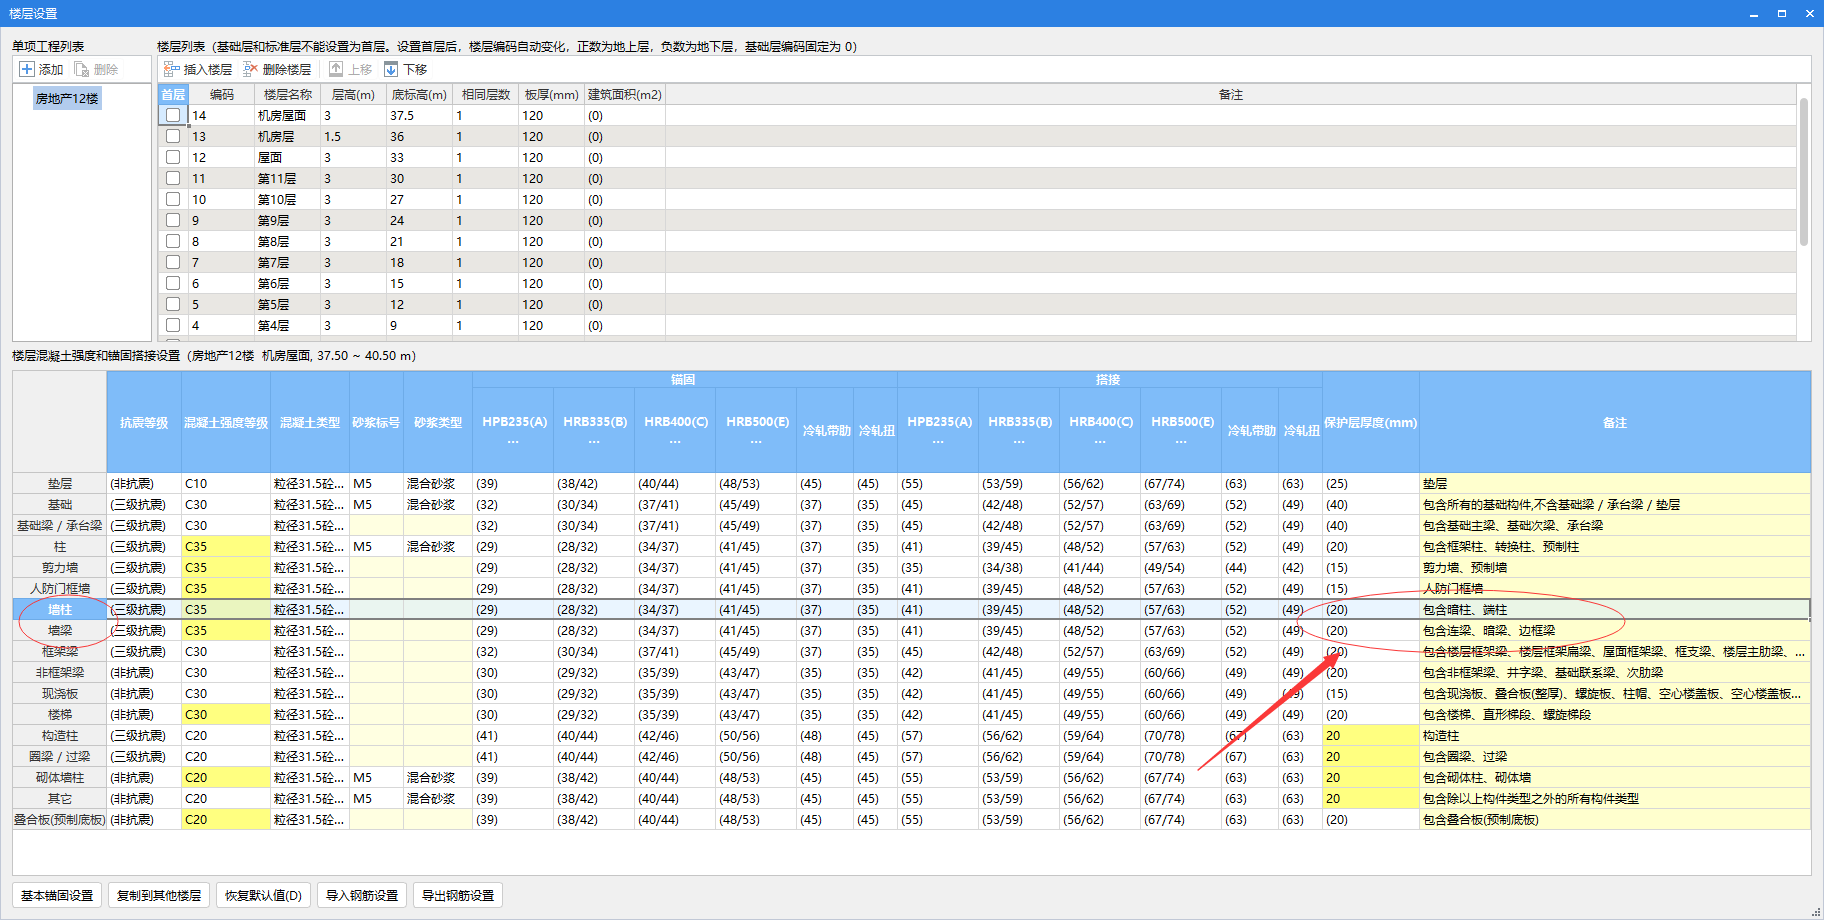Image resolution: width=1824 pixels, height=920 pixels.
Task: Select the 墙柱 row header
Action: click(60, 609)
